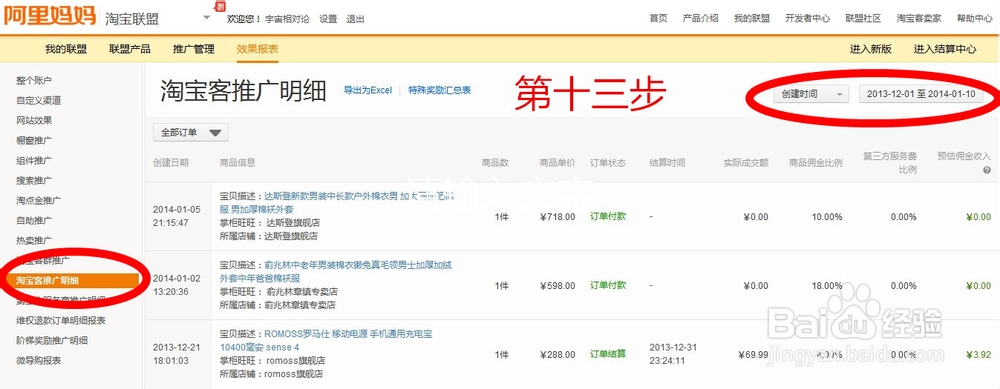Open 淘宝客卖家
Image resolution: width=1000 pixels, height=389 pixels.
[x=918, y=18]
